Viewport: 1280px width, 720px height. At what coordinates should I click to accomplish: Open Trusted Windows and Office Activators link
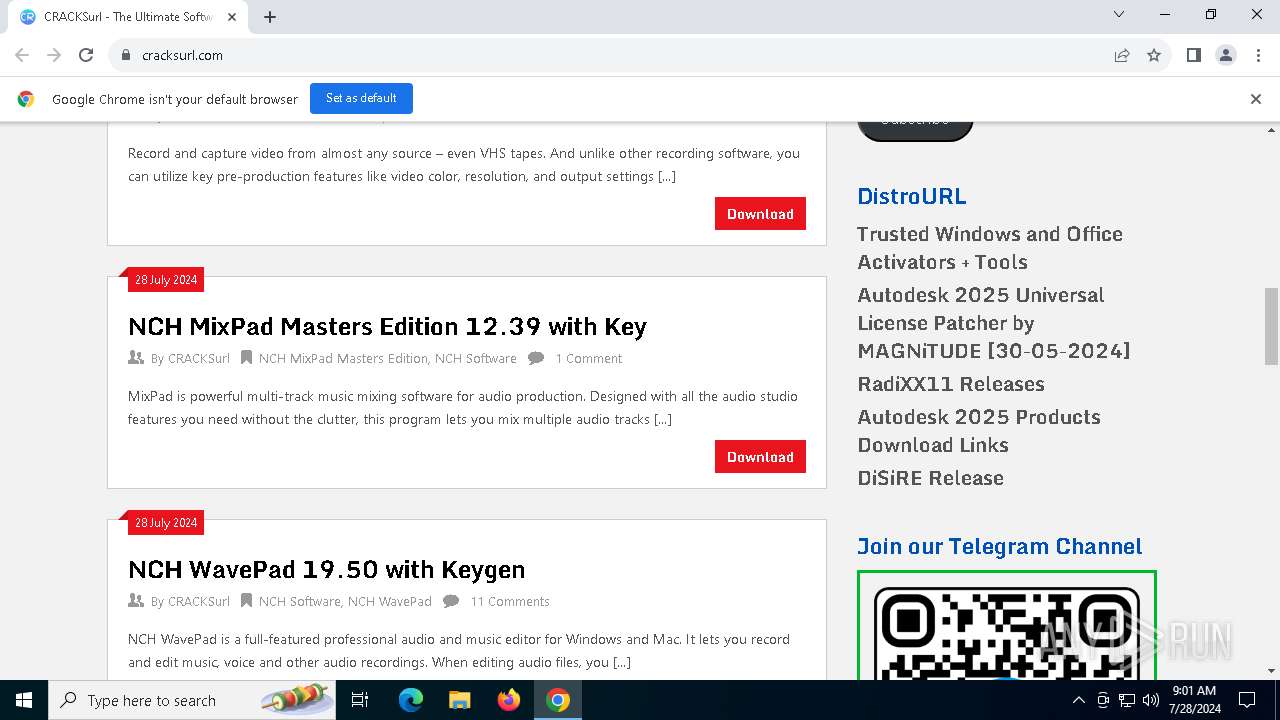pyautogui.click(x=989, y=248)
